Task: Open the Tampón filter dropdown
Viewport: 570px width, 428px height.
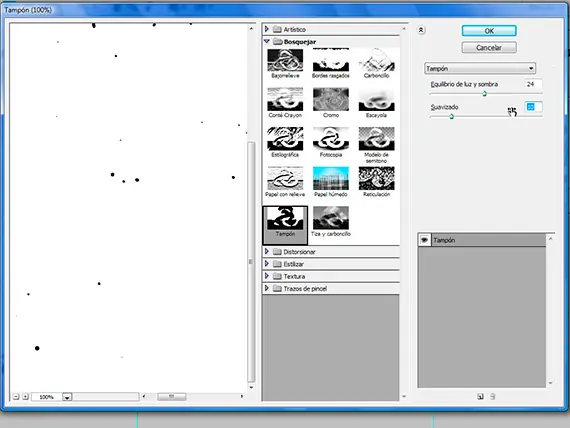Action: point(480,68)
